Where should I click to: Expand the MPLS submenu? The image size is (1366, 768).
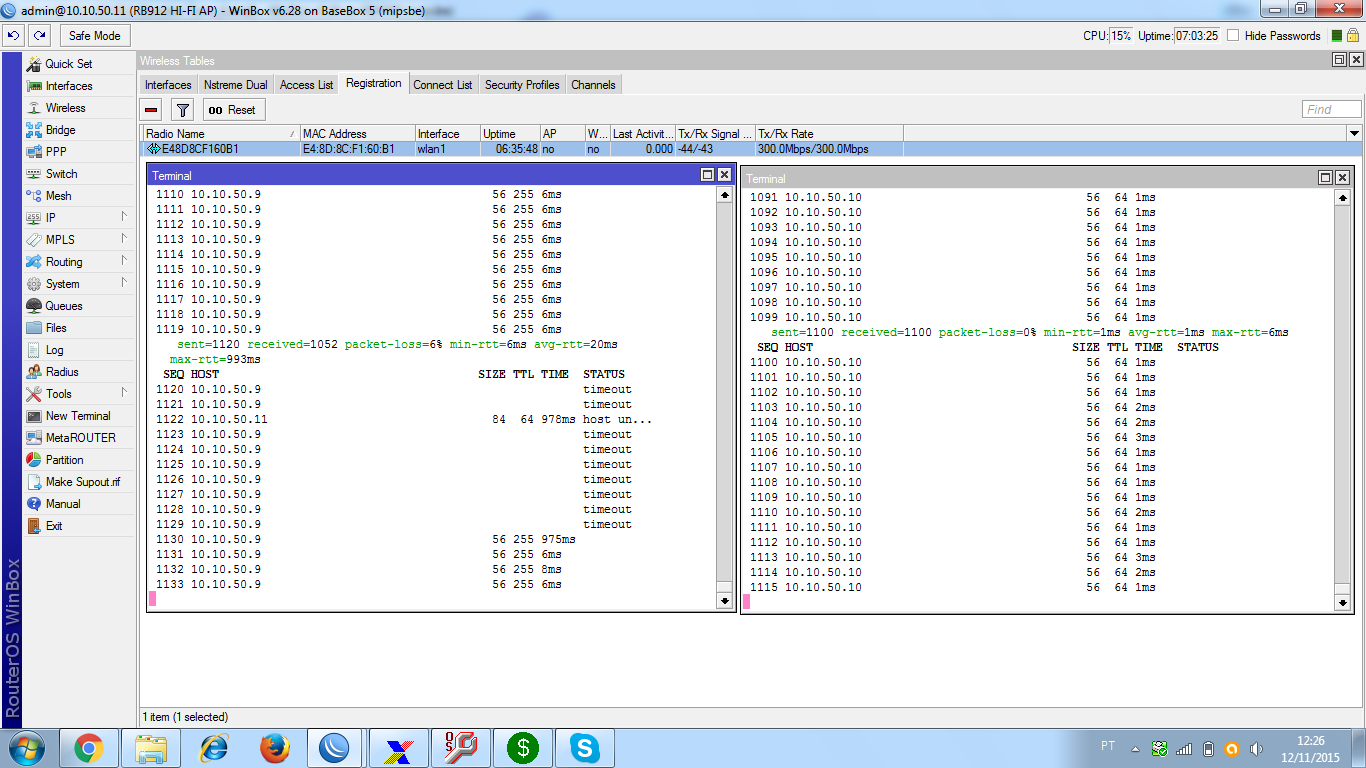[79, 239]
